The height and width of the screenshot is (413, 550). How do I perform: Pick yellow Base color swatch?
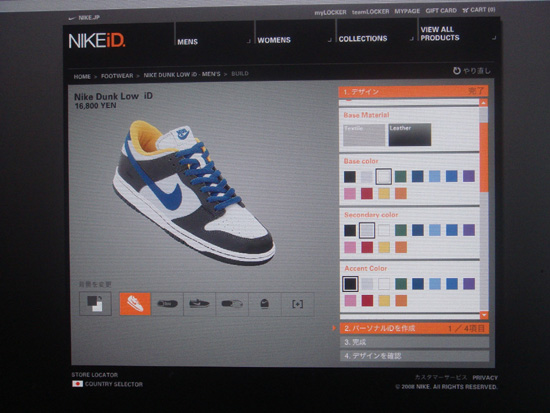[384, 193]
